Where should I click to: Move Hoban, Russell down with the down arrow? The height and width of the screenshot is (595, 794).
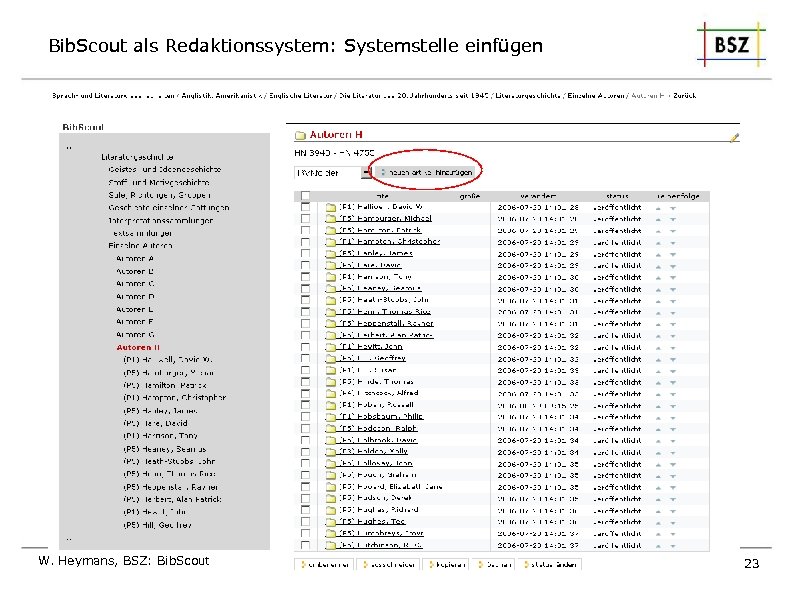(673, 406)
